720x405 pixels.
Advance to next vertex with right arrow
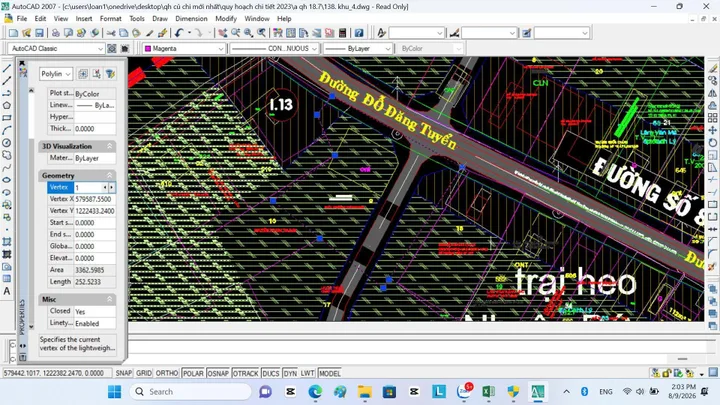[111, 187]
